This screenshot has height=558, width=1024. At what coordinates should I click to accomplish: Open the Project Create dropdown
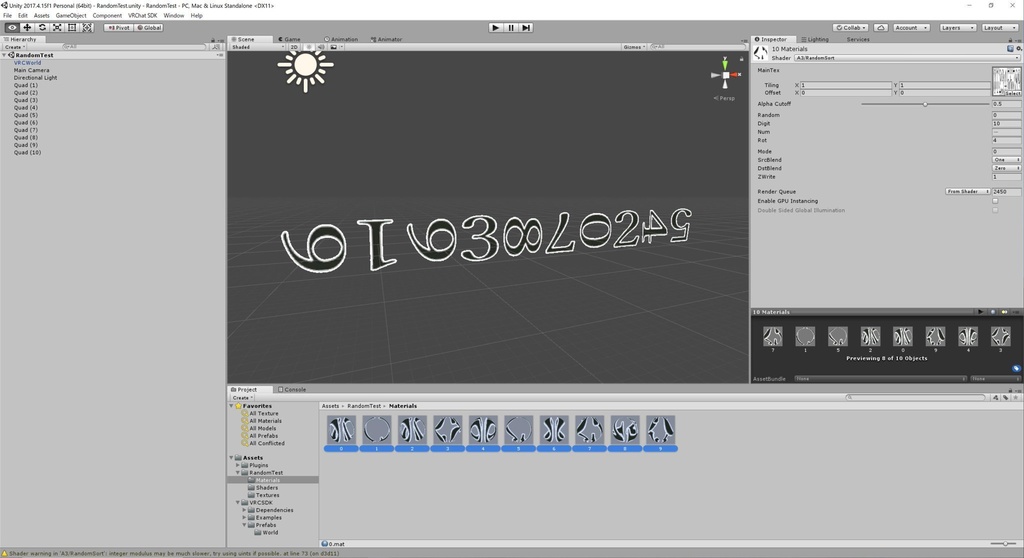click(x=242, y=397)
